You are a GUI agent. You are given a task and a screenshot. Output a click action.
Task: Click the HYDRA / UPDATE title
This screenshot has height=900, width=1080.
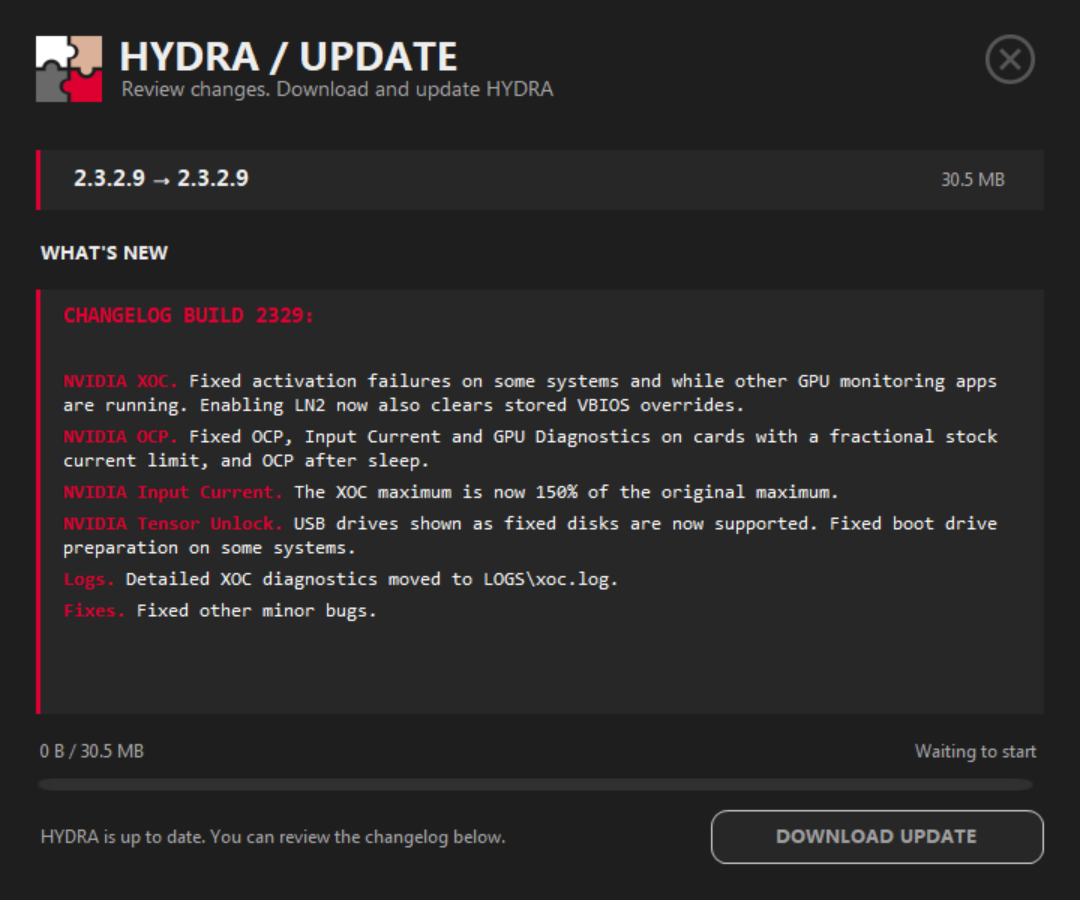pyautogui.click(x=289, y=56)
